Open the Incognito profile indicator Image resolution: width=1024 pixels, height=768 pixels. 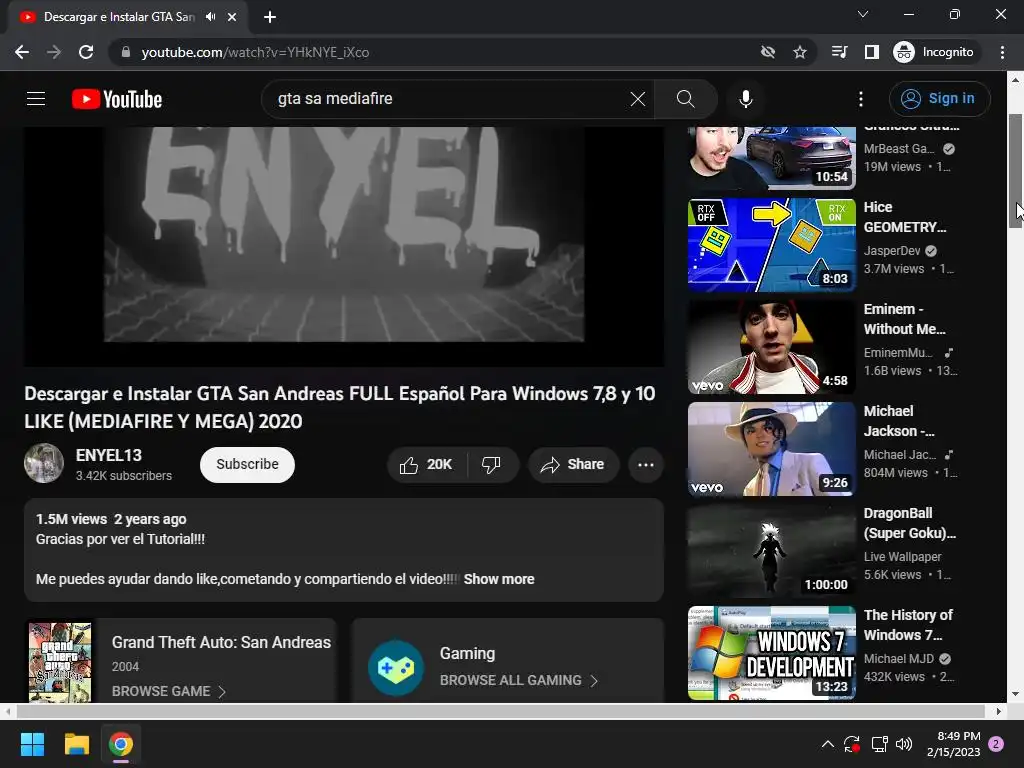934,52
